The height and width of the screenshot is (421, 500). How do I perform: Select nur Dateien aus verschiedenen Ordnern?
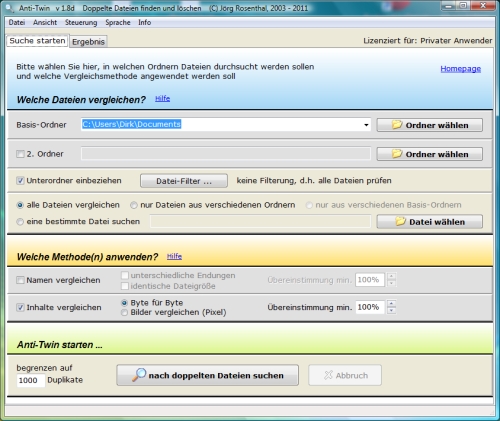coord(134,205)
